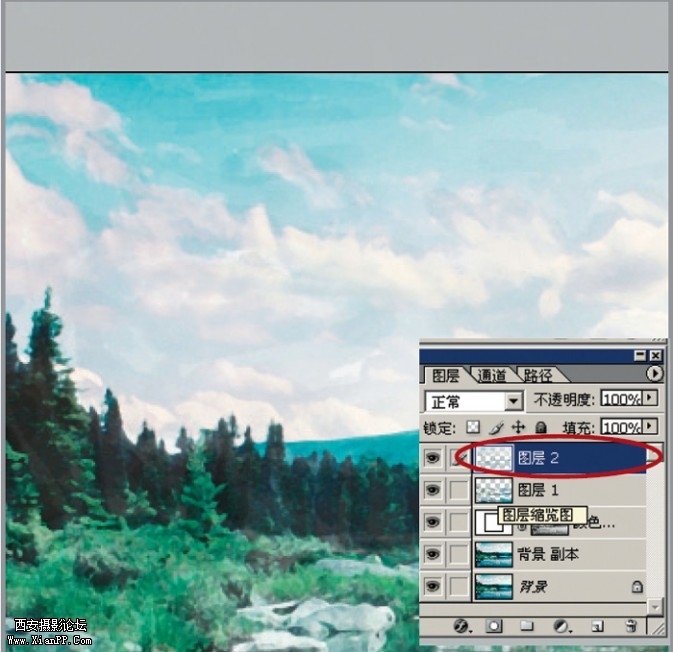Image resolution: width=673 pixels, height=652 pixels.
Task: Open the layers panel round flyout menu
Action: (x=655, y=374)
